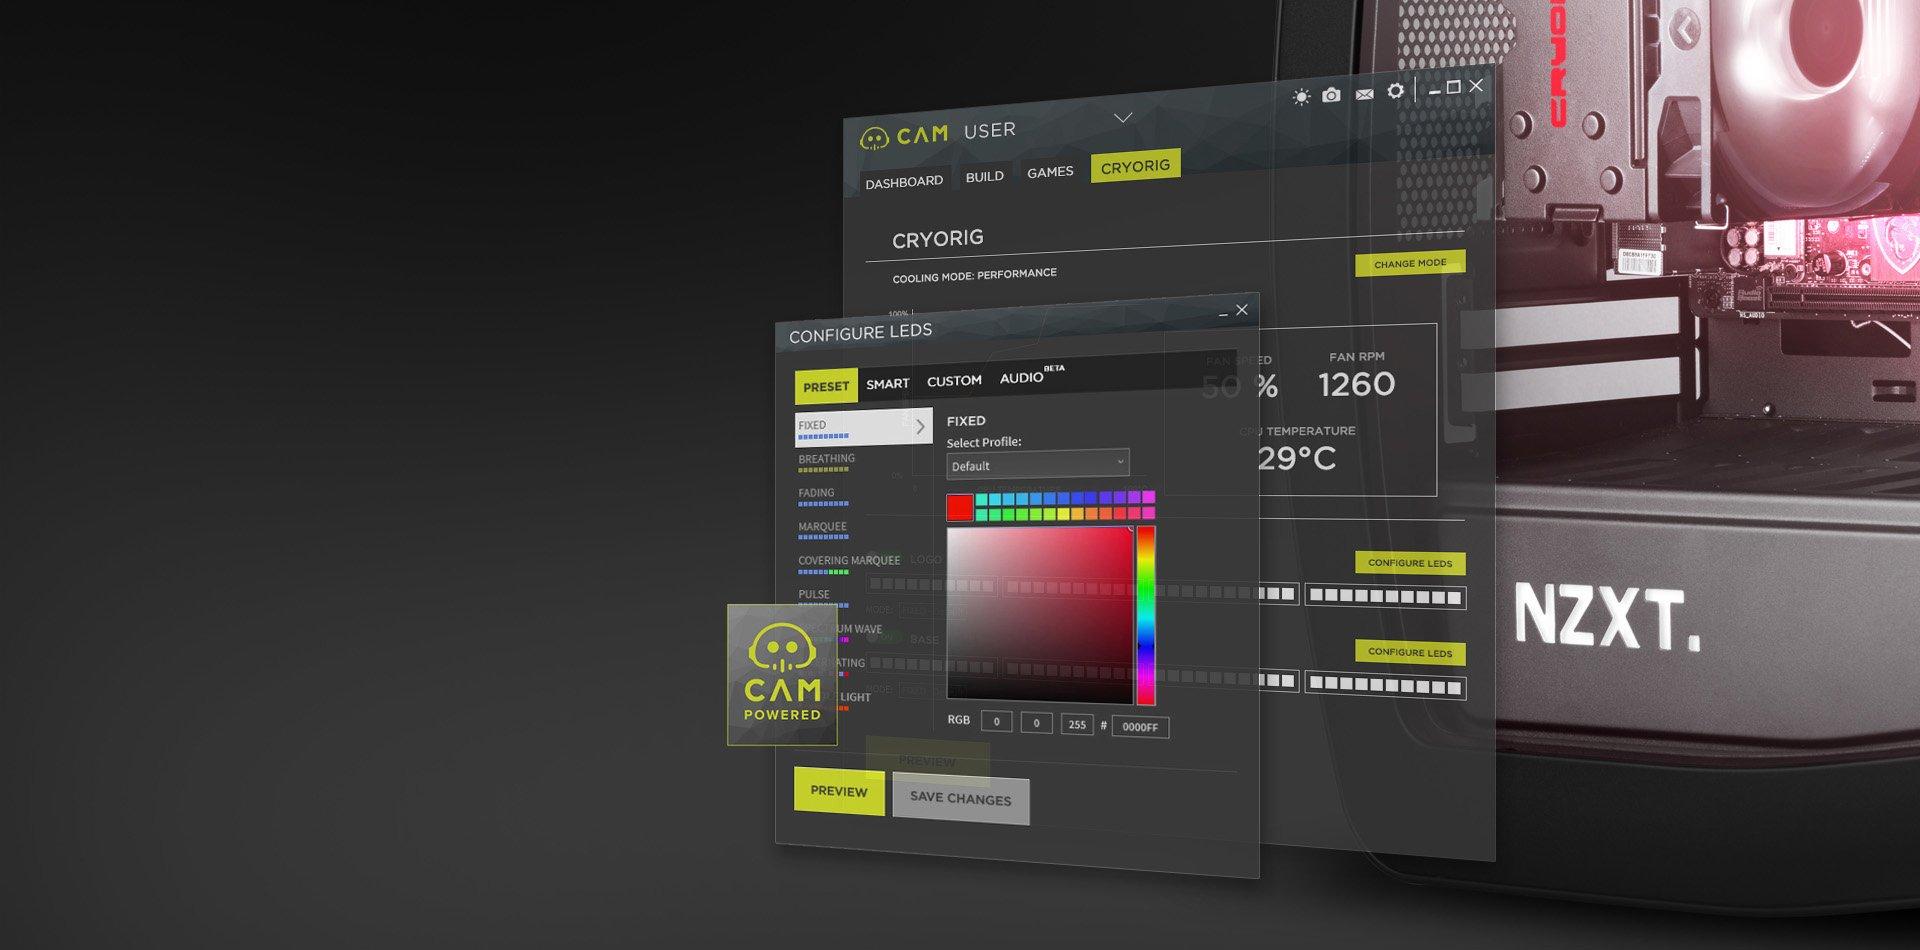Select the FIXED preset mode
This screenshot has height=950, width=1920.
point(864,427)
